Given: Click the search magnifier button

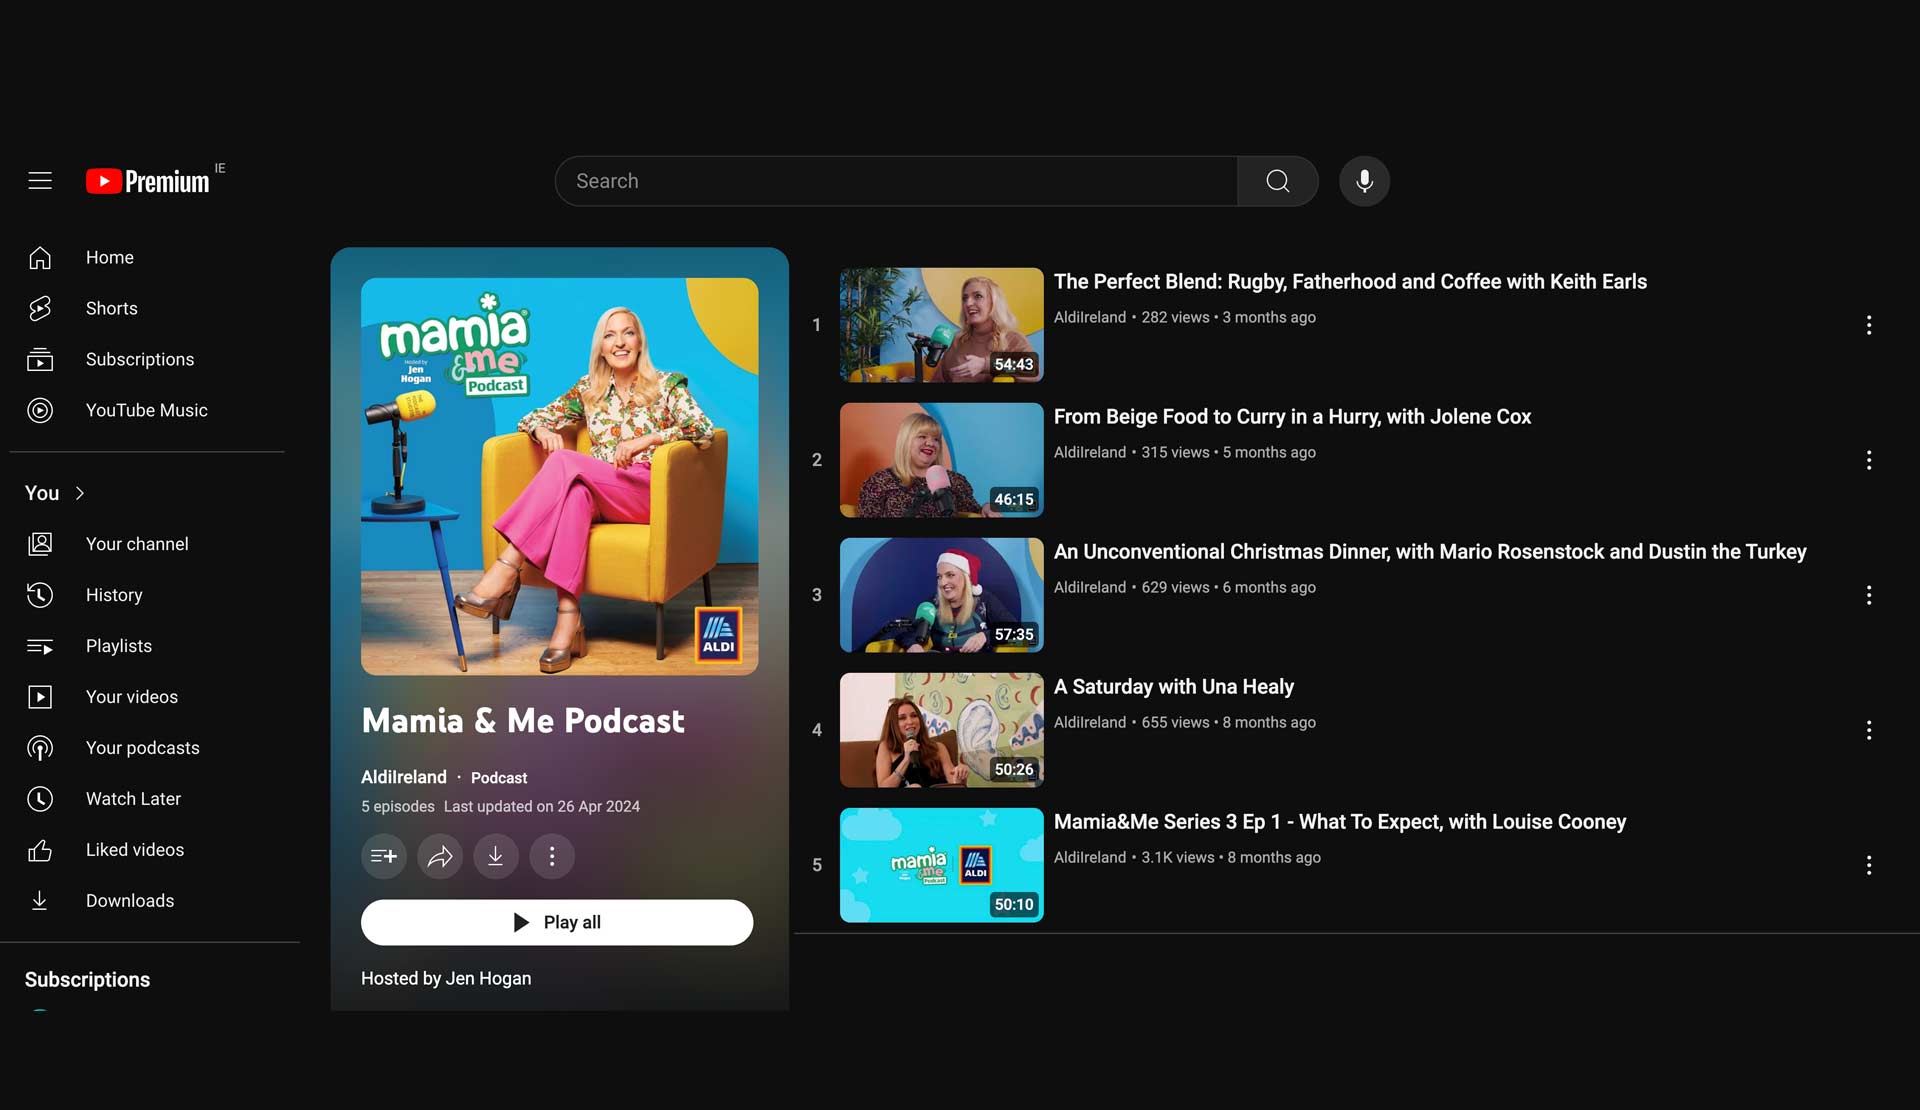Looking at the screenshot, I should [1277, 181].
